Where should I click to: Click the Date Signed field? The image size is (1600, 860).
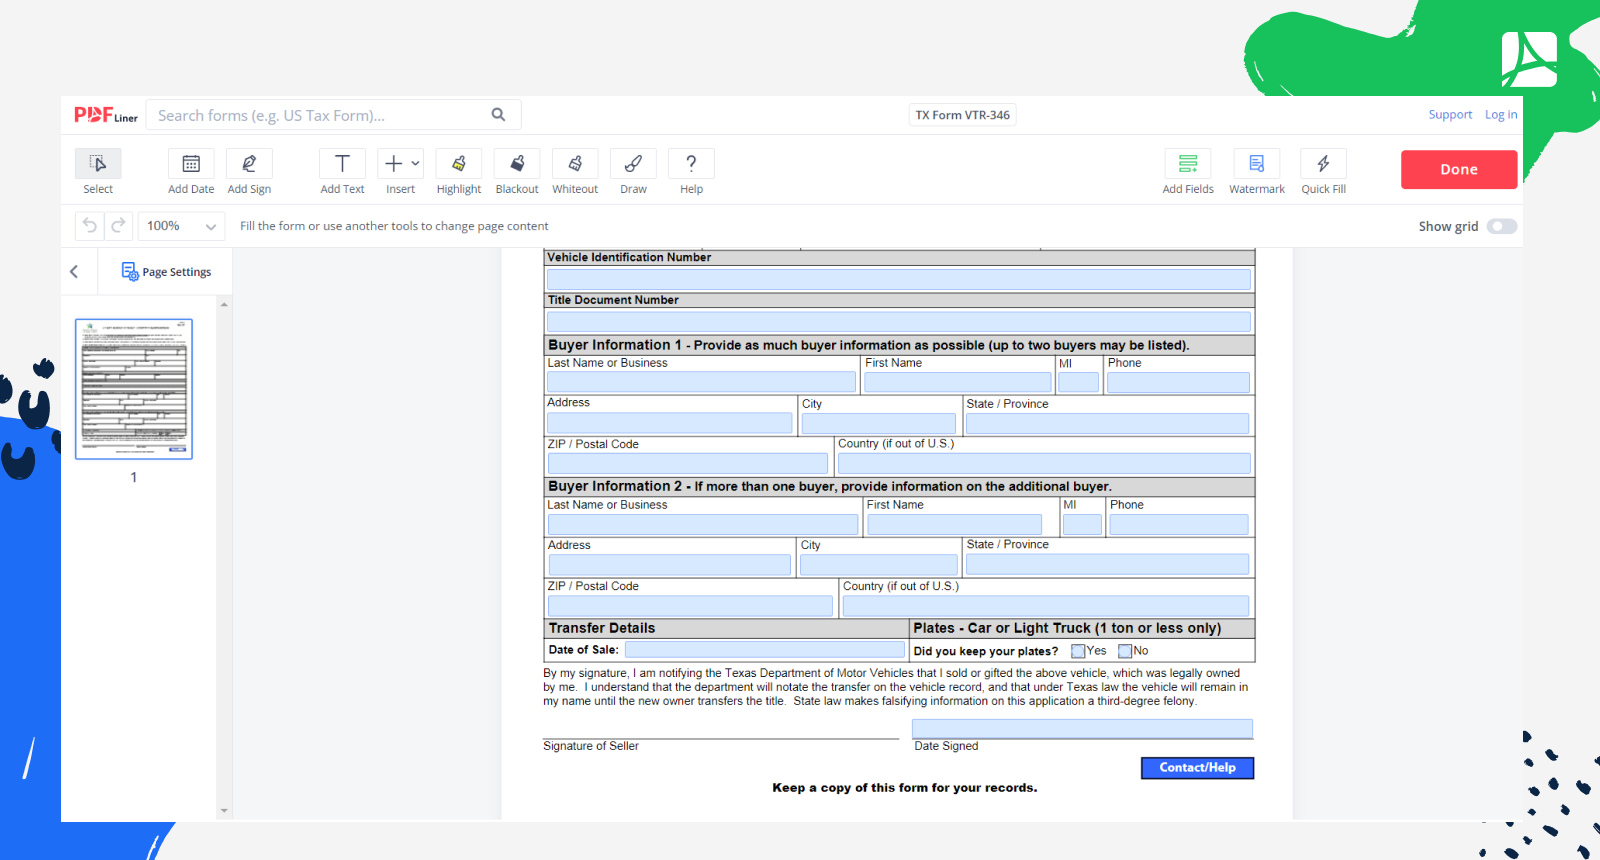point(1082,729)
